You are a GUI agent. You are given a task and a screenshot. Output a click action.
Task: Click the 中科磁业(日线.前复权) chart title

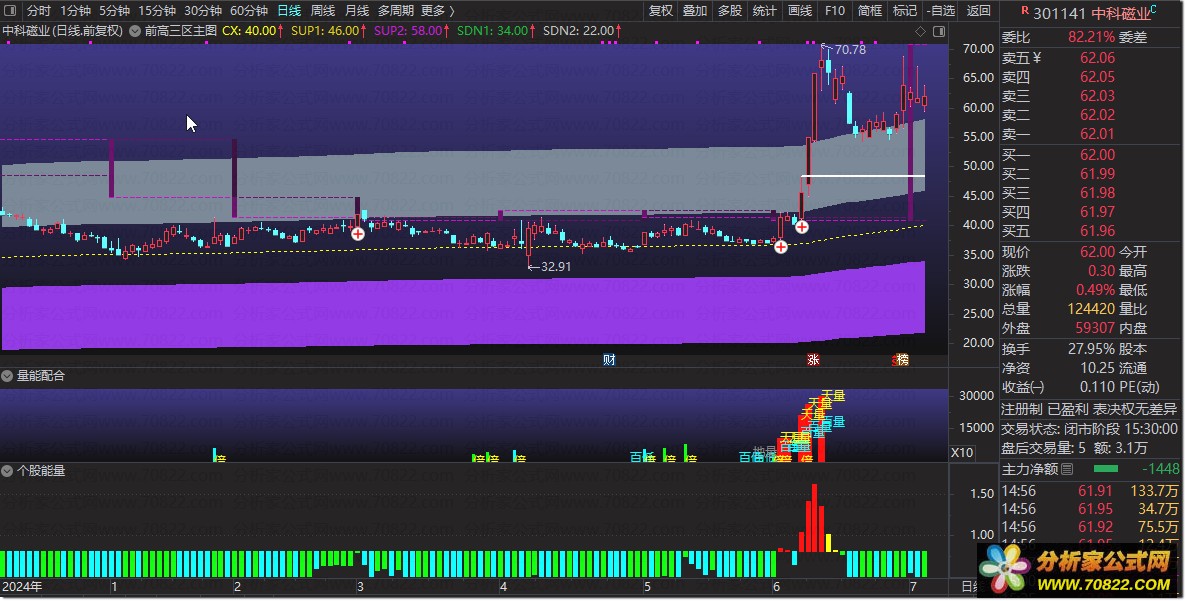(x=62, y=31)
